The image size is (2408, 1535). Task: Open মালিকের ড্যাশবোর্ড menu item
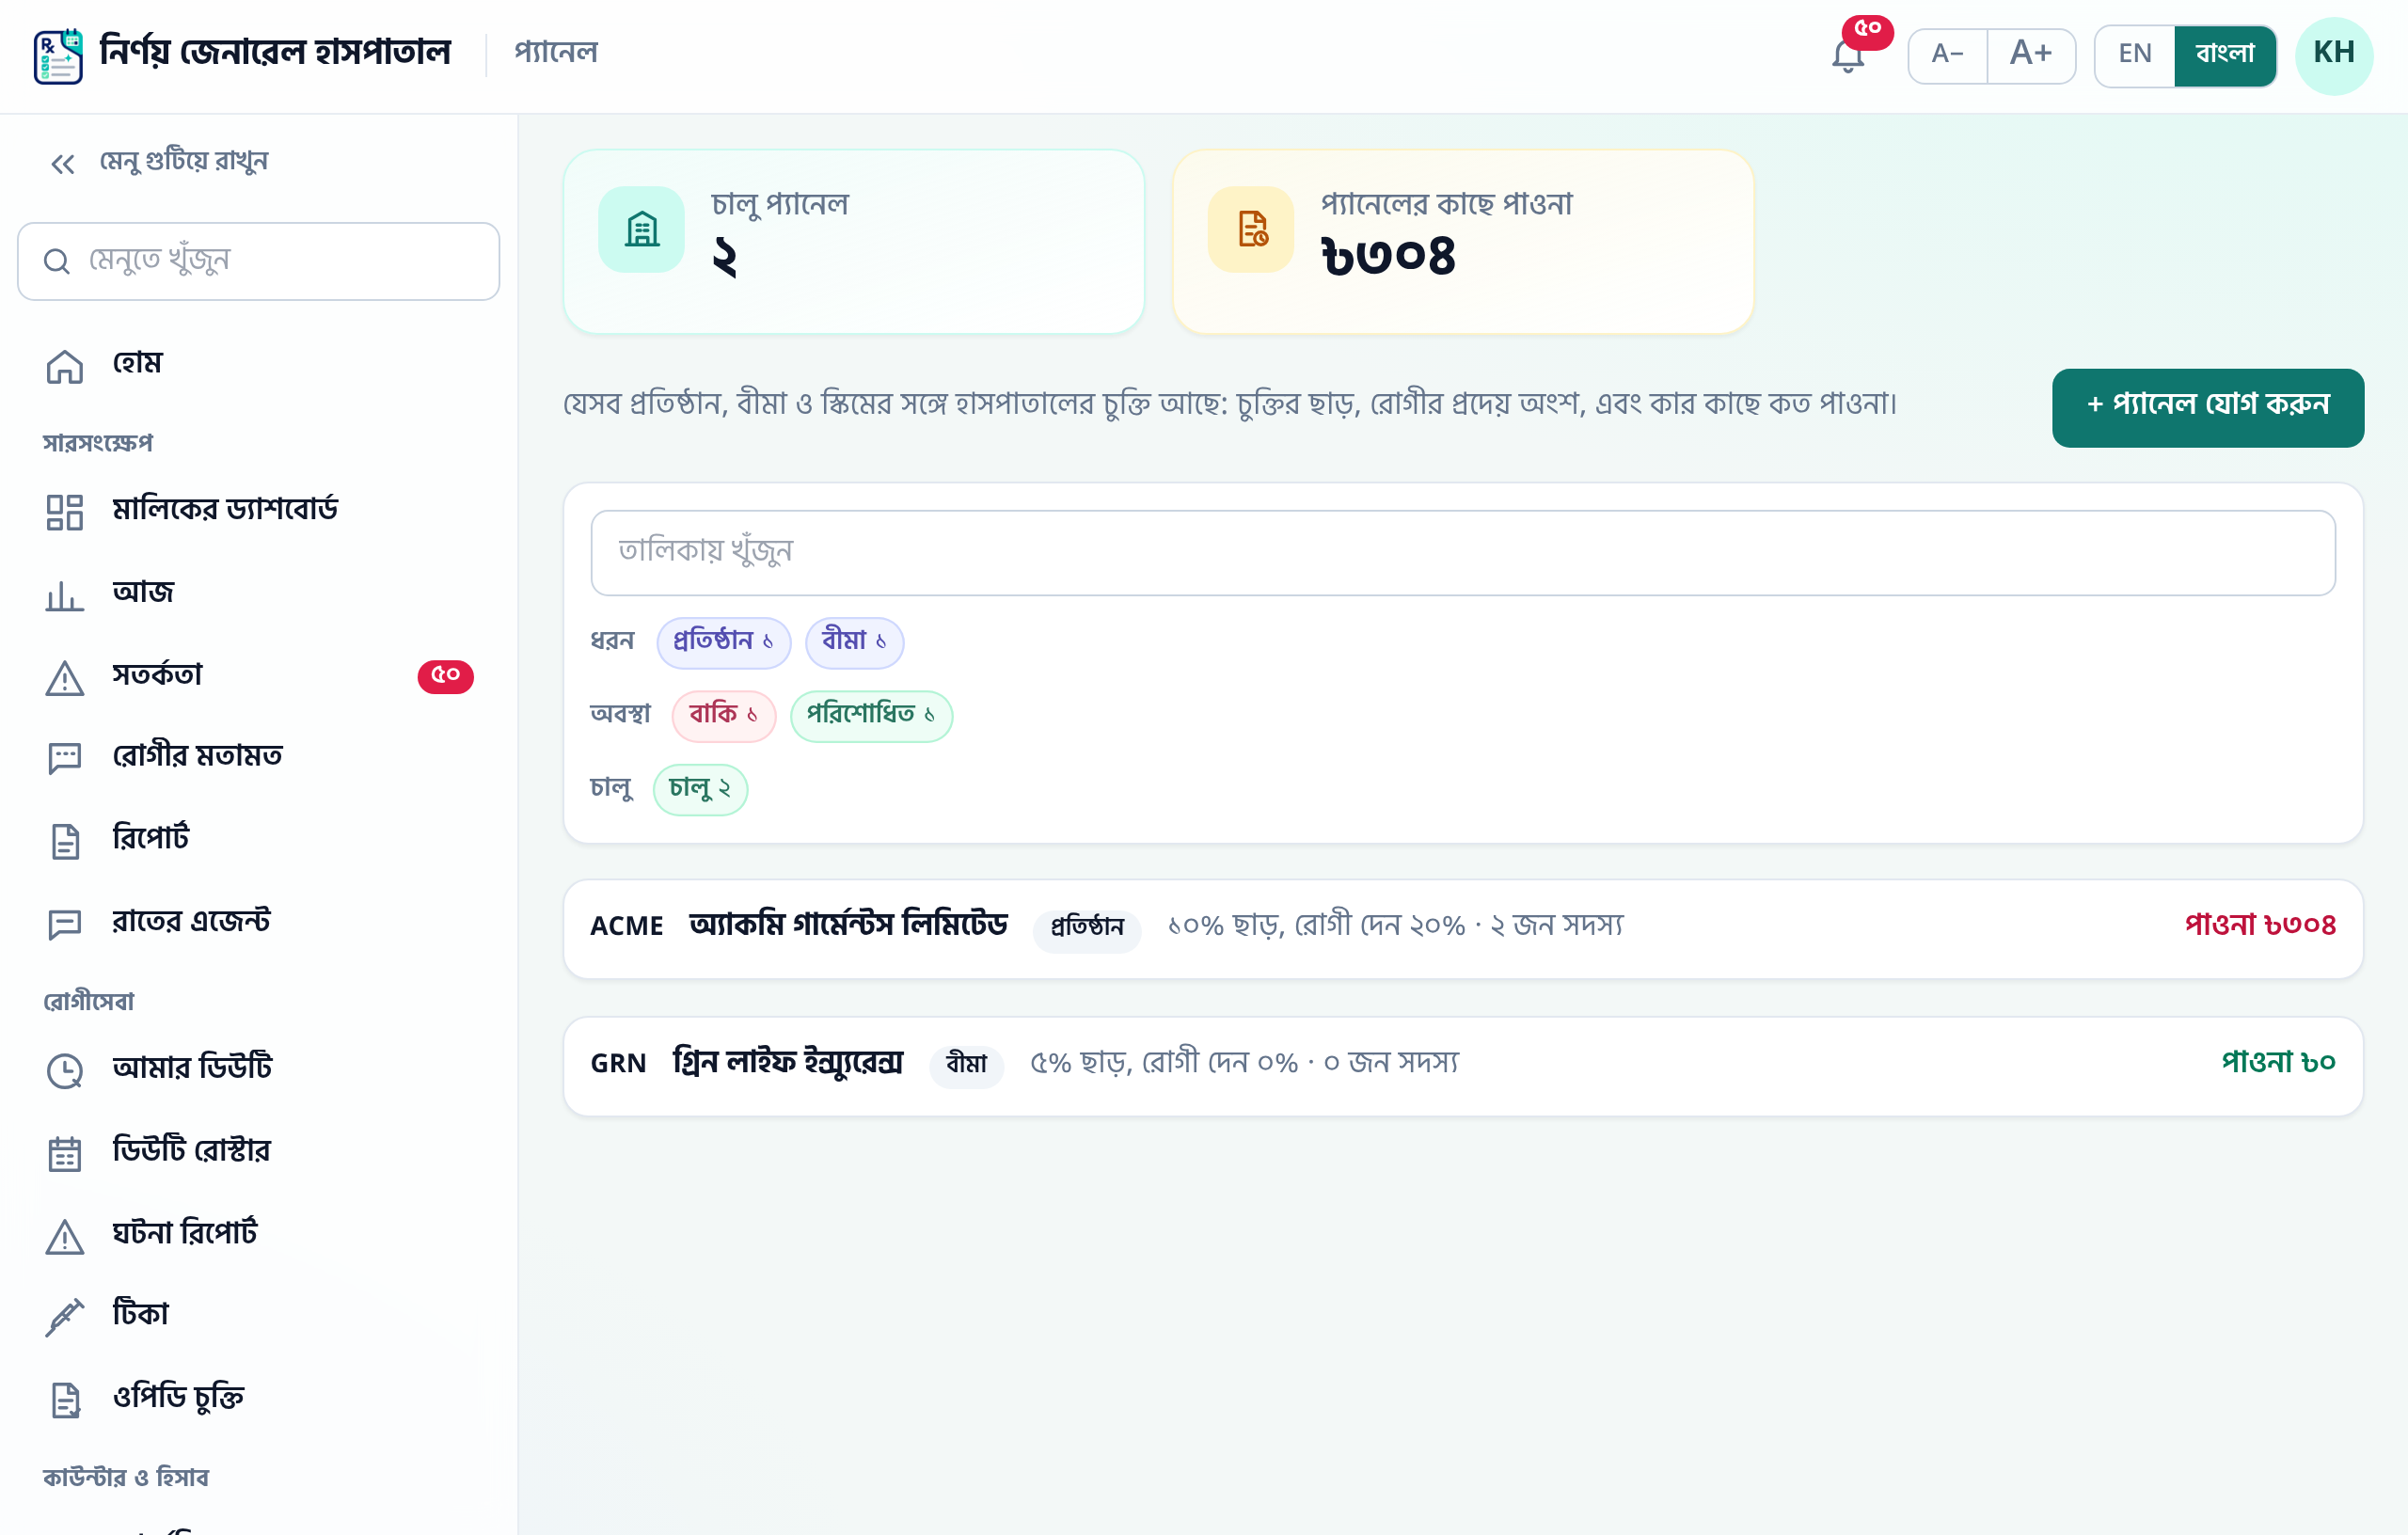point(258,511)
